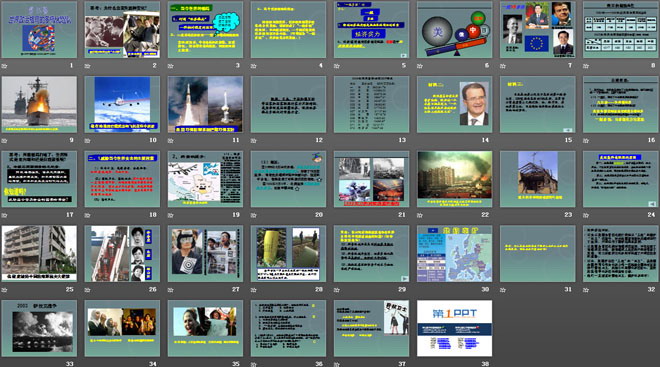
Task: Select slide 34 women photos thumbnail
Action: coord(122,328)
